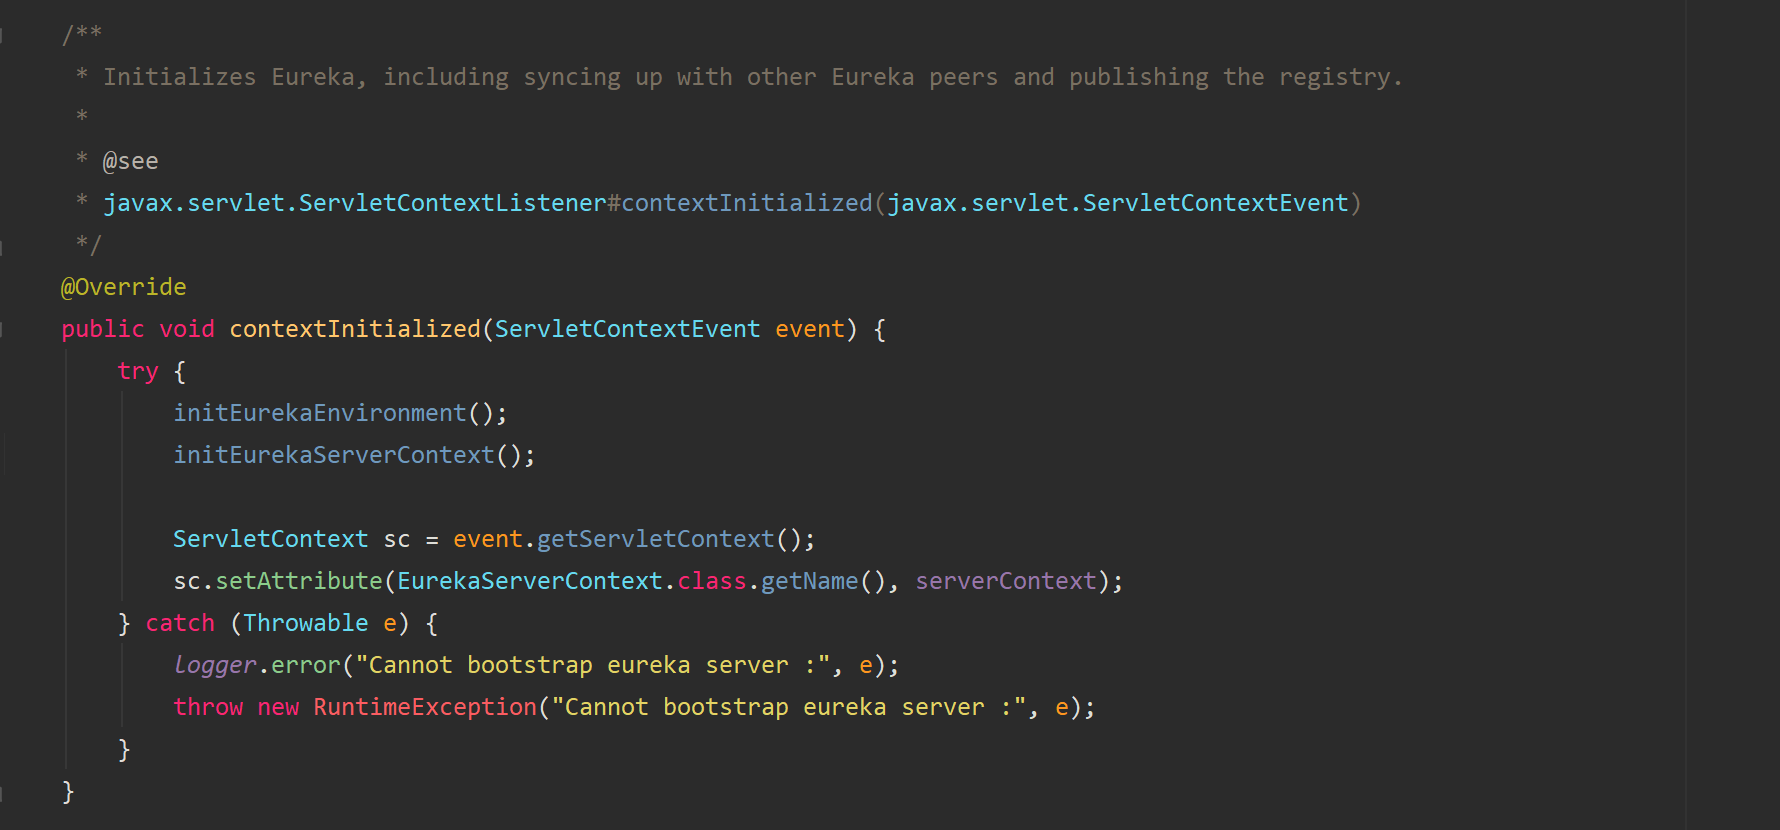Click the 'try' keyword
This screenshot has width=1780, height=830.
tap(138, 371)
